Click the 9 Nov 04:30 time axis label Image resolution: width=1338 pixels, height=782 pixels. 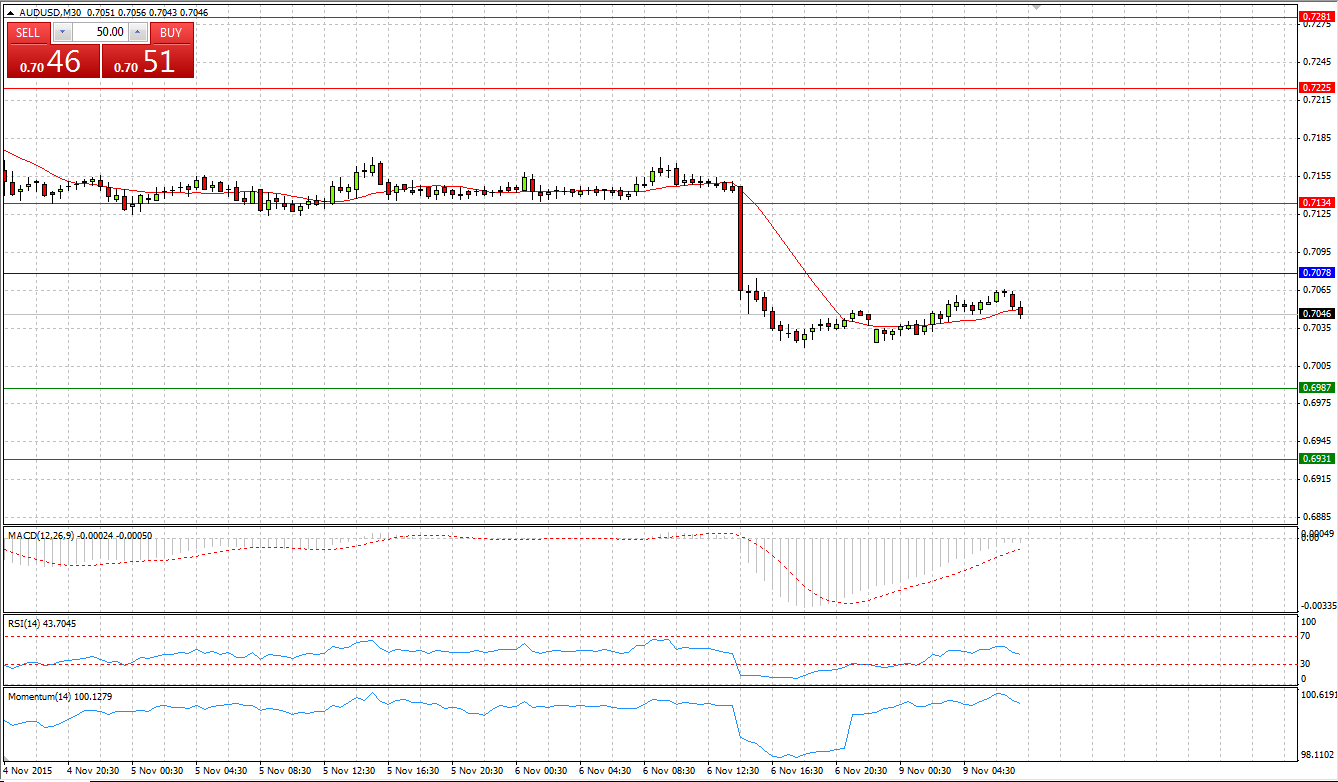click(x=990, y=771)
